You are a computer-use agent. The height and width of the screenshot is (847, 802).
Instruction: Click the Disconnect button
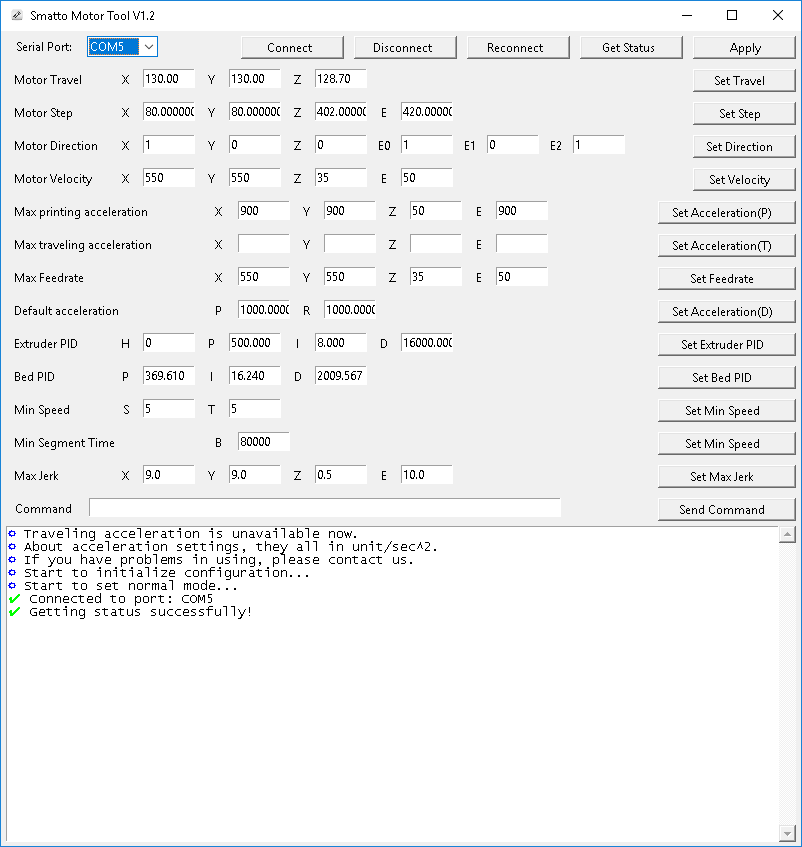coord(405,48)
